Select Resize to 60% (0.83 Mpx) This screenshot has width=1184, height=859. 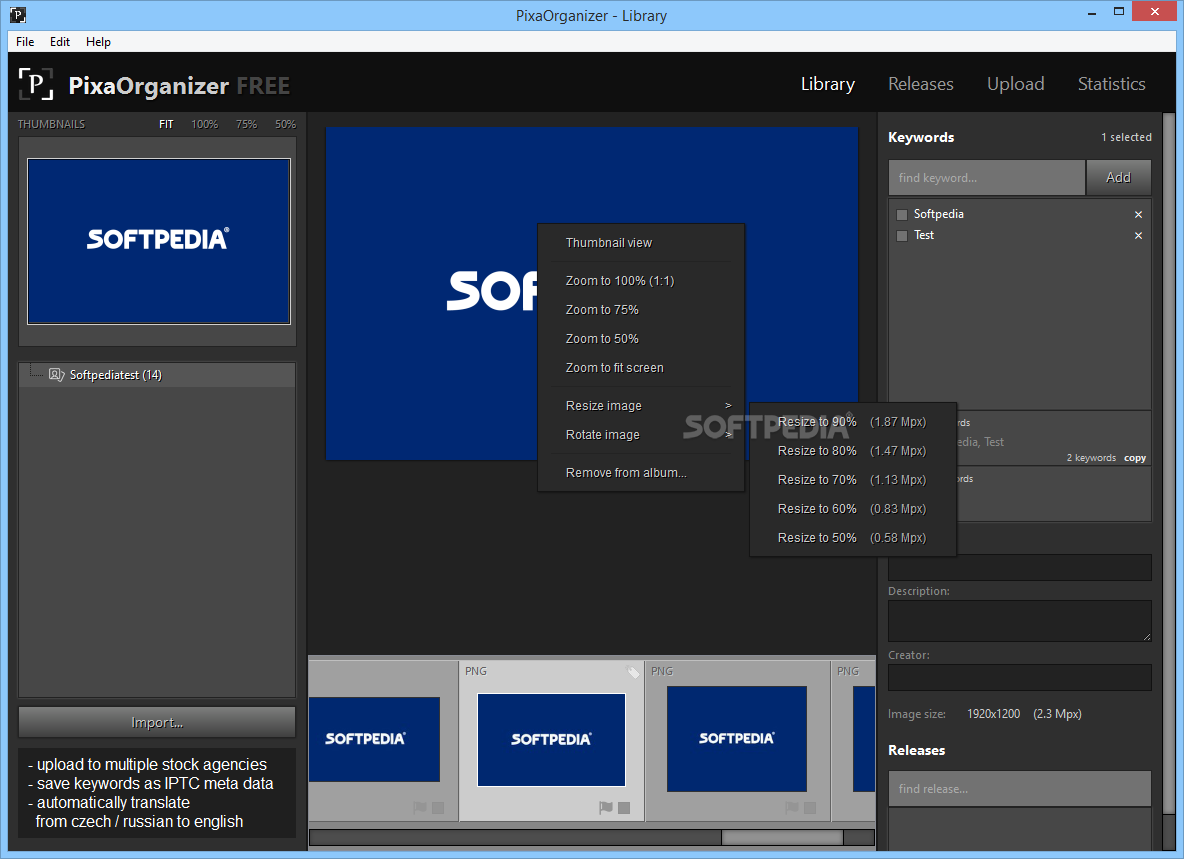click(853, 509)
